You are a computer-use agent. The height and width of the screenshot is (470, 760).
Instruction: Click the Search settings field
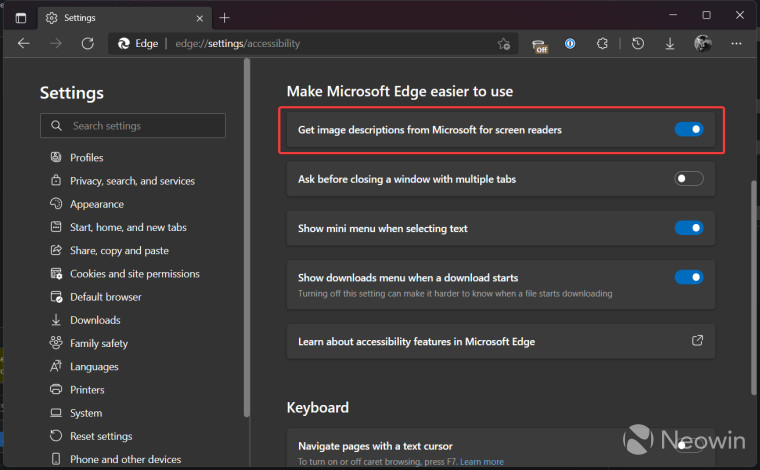coord(133,125)
